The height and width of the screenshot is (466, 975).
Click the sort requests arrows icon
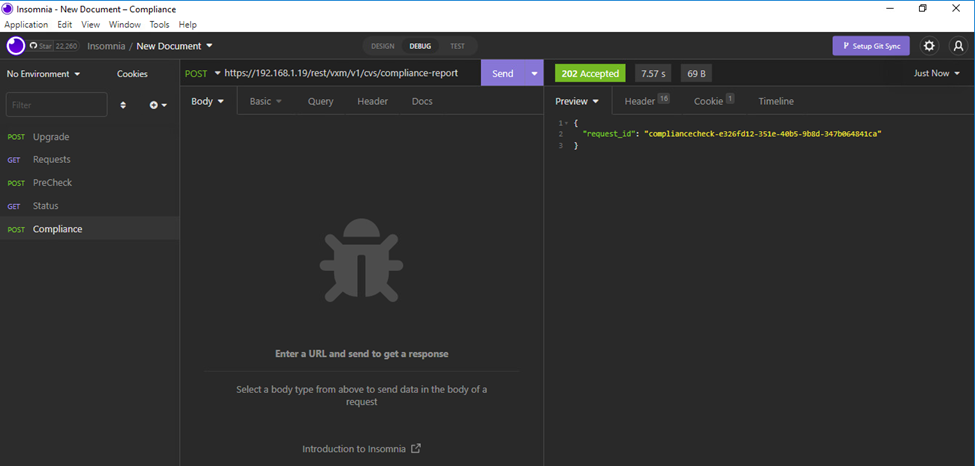pyautogui.click(x=123, y=105)
